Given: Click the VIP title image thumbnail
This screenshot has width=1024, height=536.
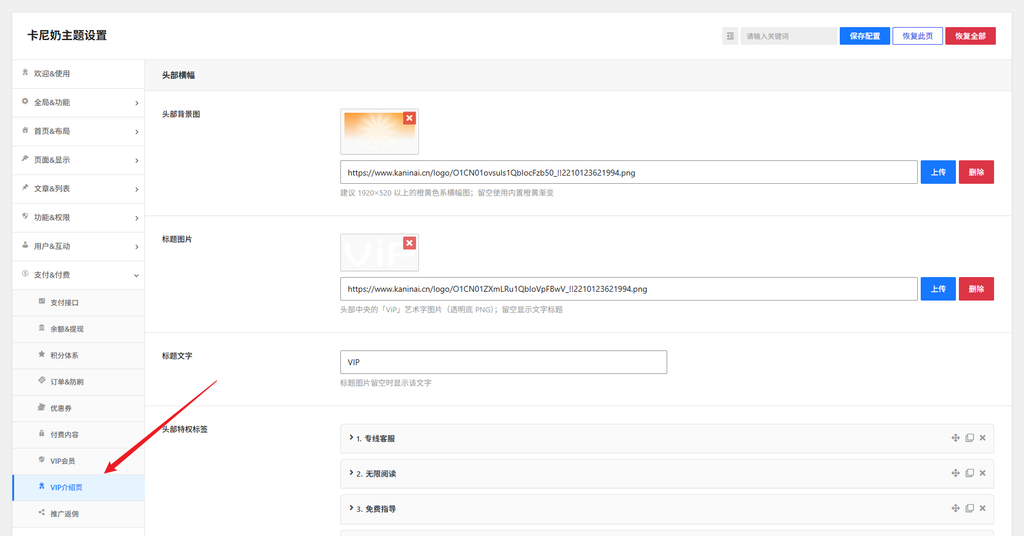Looking at the screenshot, I should (x=379, y=253).
